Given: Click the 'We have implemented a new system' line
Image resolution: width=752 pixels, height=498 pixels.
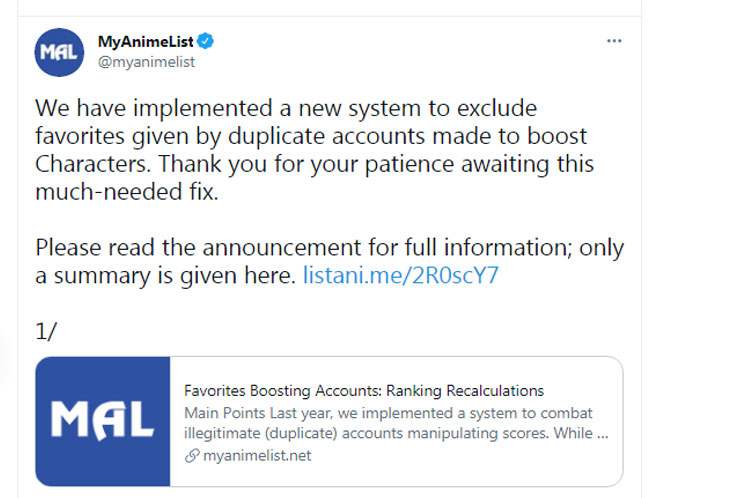Looking at the screenshot, I should 287,107.
